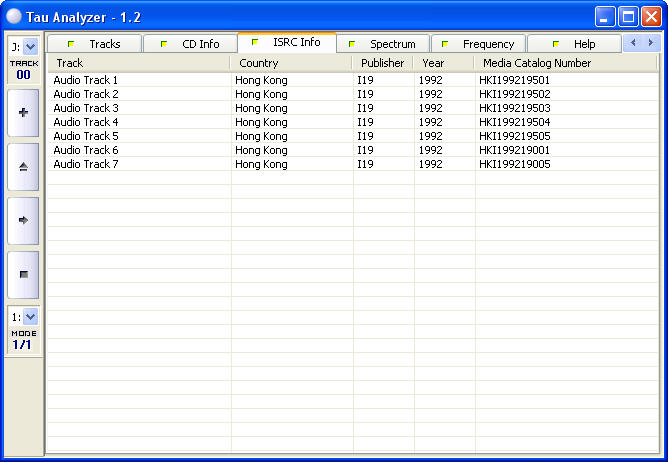The width and height of the screenshot is (668, 462).
Task: Sort list by Year column header
Action: coord(443,63)
